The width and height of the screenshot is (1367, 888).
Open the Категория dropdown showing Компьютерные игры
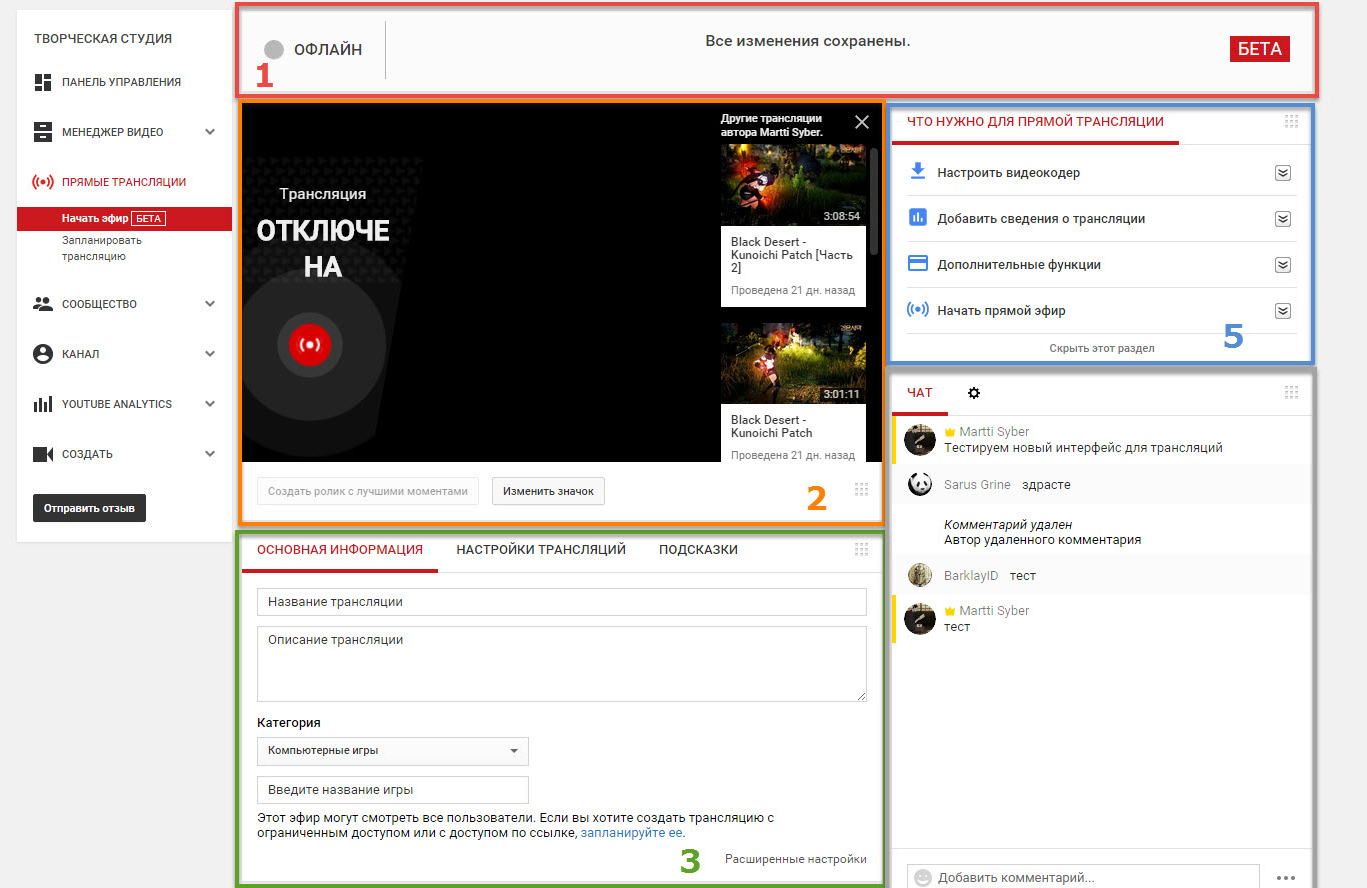click(x=393, y=751)
